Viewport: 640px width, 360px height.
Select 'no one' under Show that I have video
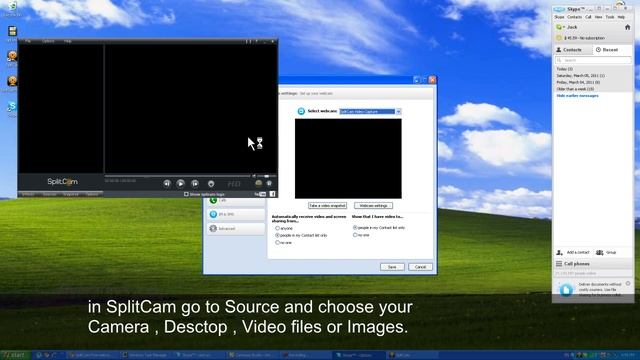pyautogui.click(x=355, y=235)
